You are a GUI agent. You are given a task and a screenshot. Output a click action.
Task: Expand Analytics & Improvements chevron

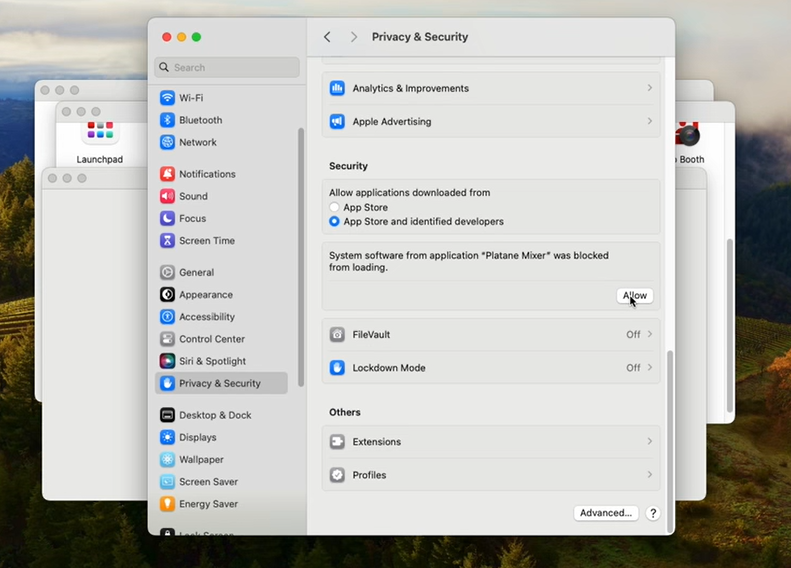(x=650, y=88)
